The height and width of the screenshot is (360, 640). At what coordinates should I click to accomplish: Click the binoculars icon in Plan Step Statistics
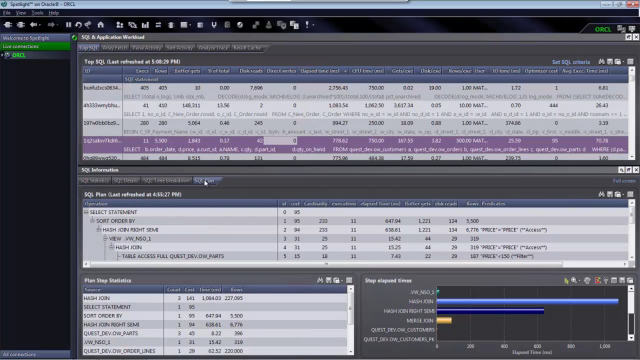320,280
